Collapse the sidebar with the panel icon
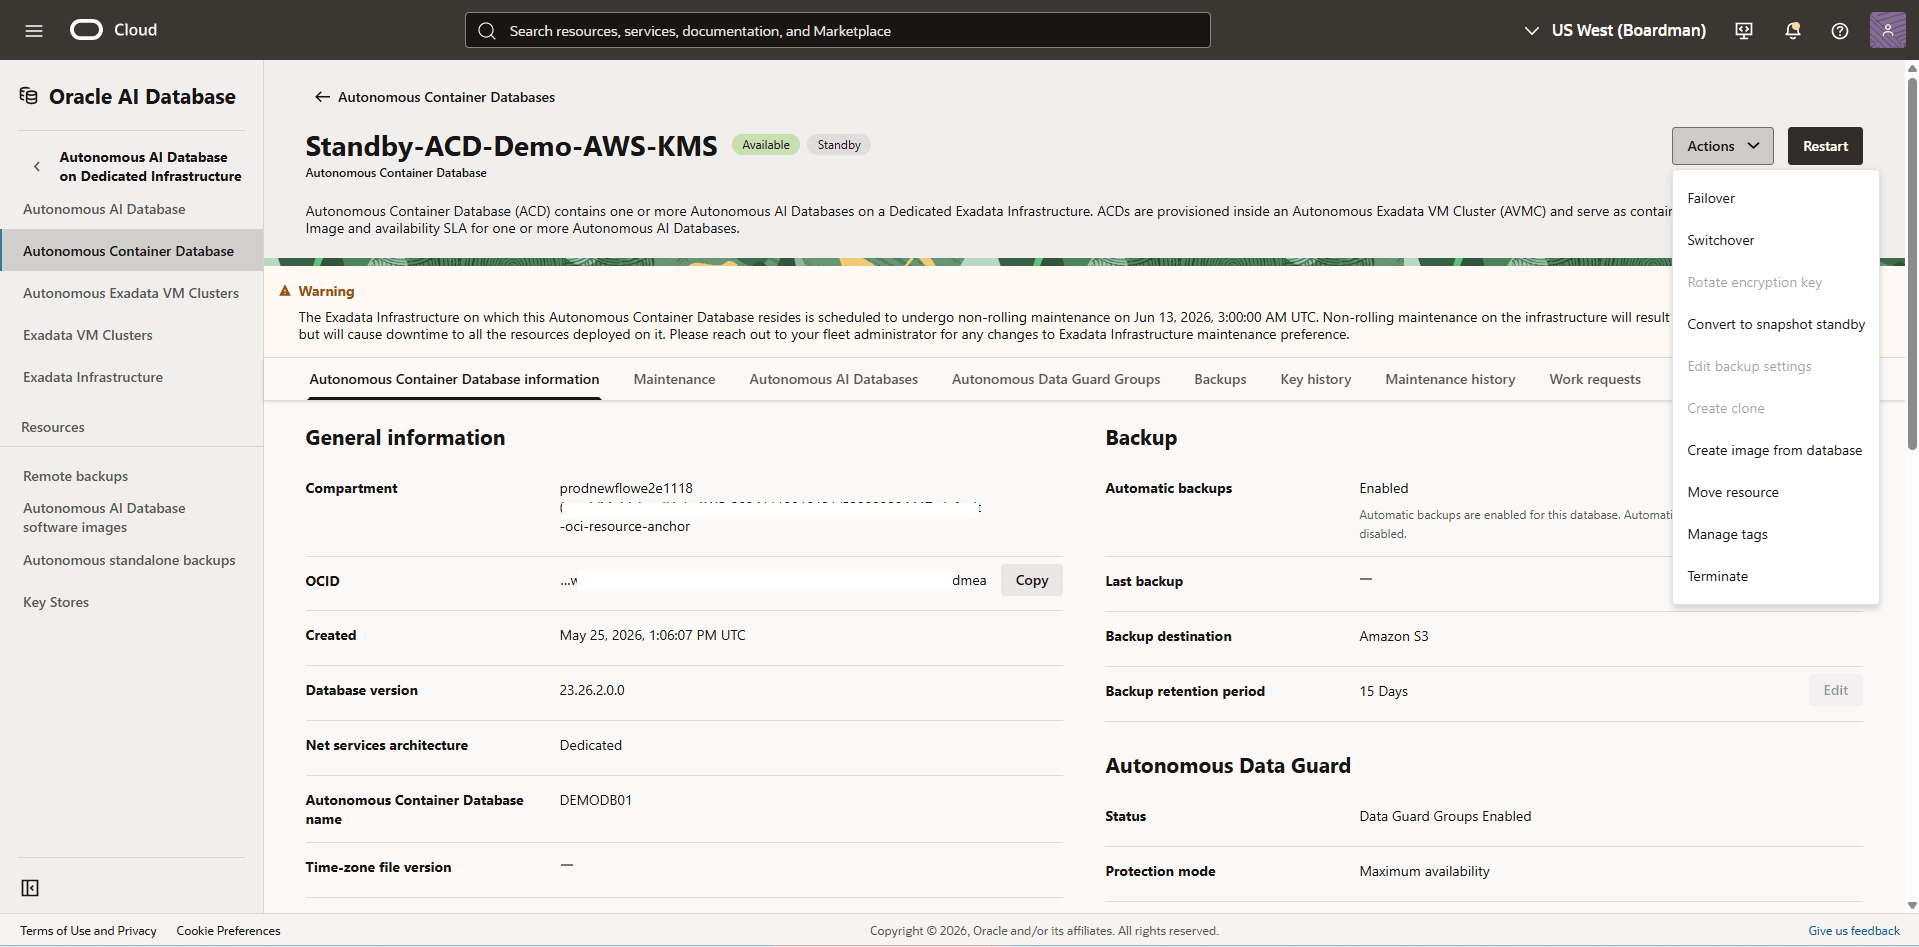 (30, 888)
